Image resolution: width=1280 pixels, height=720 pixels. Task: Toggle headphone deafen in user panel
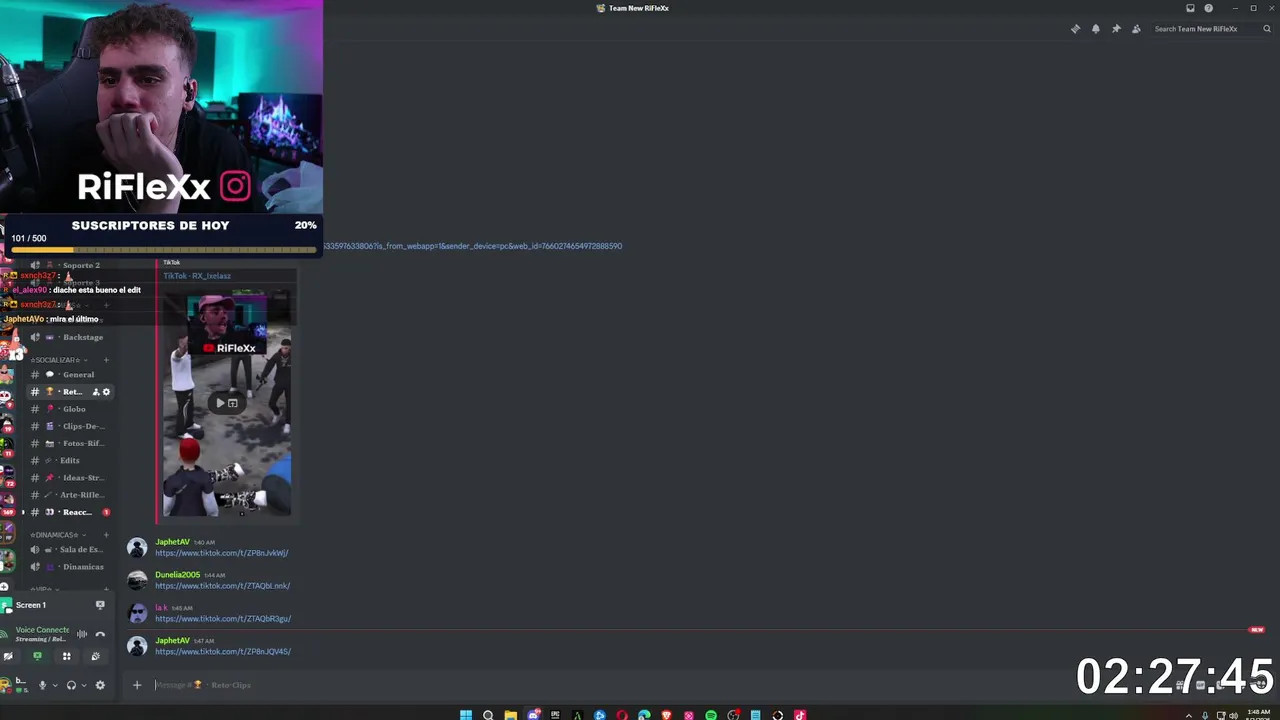tap(71, 685)
